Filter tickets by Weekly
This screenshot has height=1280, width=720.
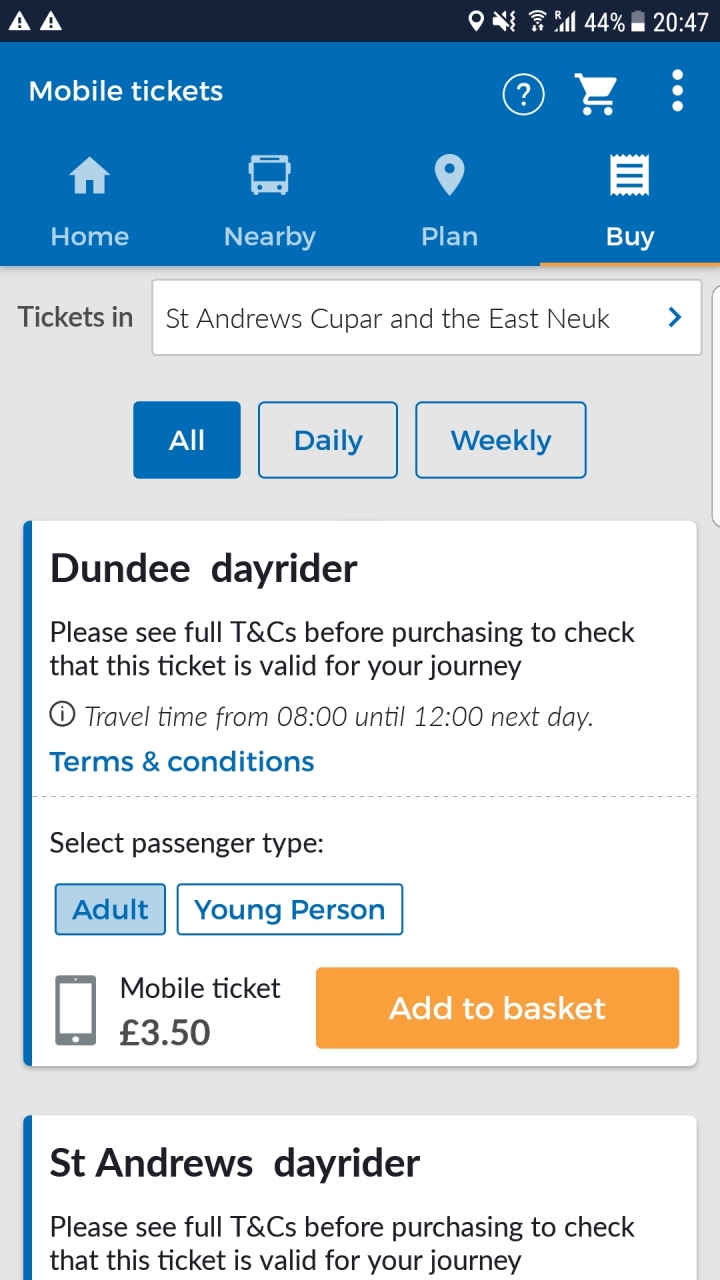pos(500,440)
